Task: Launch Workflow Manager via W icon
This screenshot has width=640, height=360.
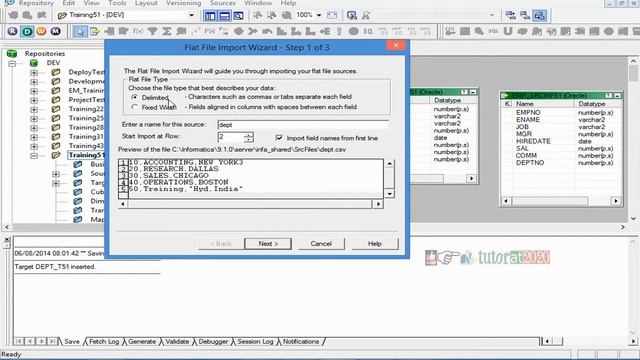Action: 41,31
